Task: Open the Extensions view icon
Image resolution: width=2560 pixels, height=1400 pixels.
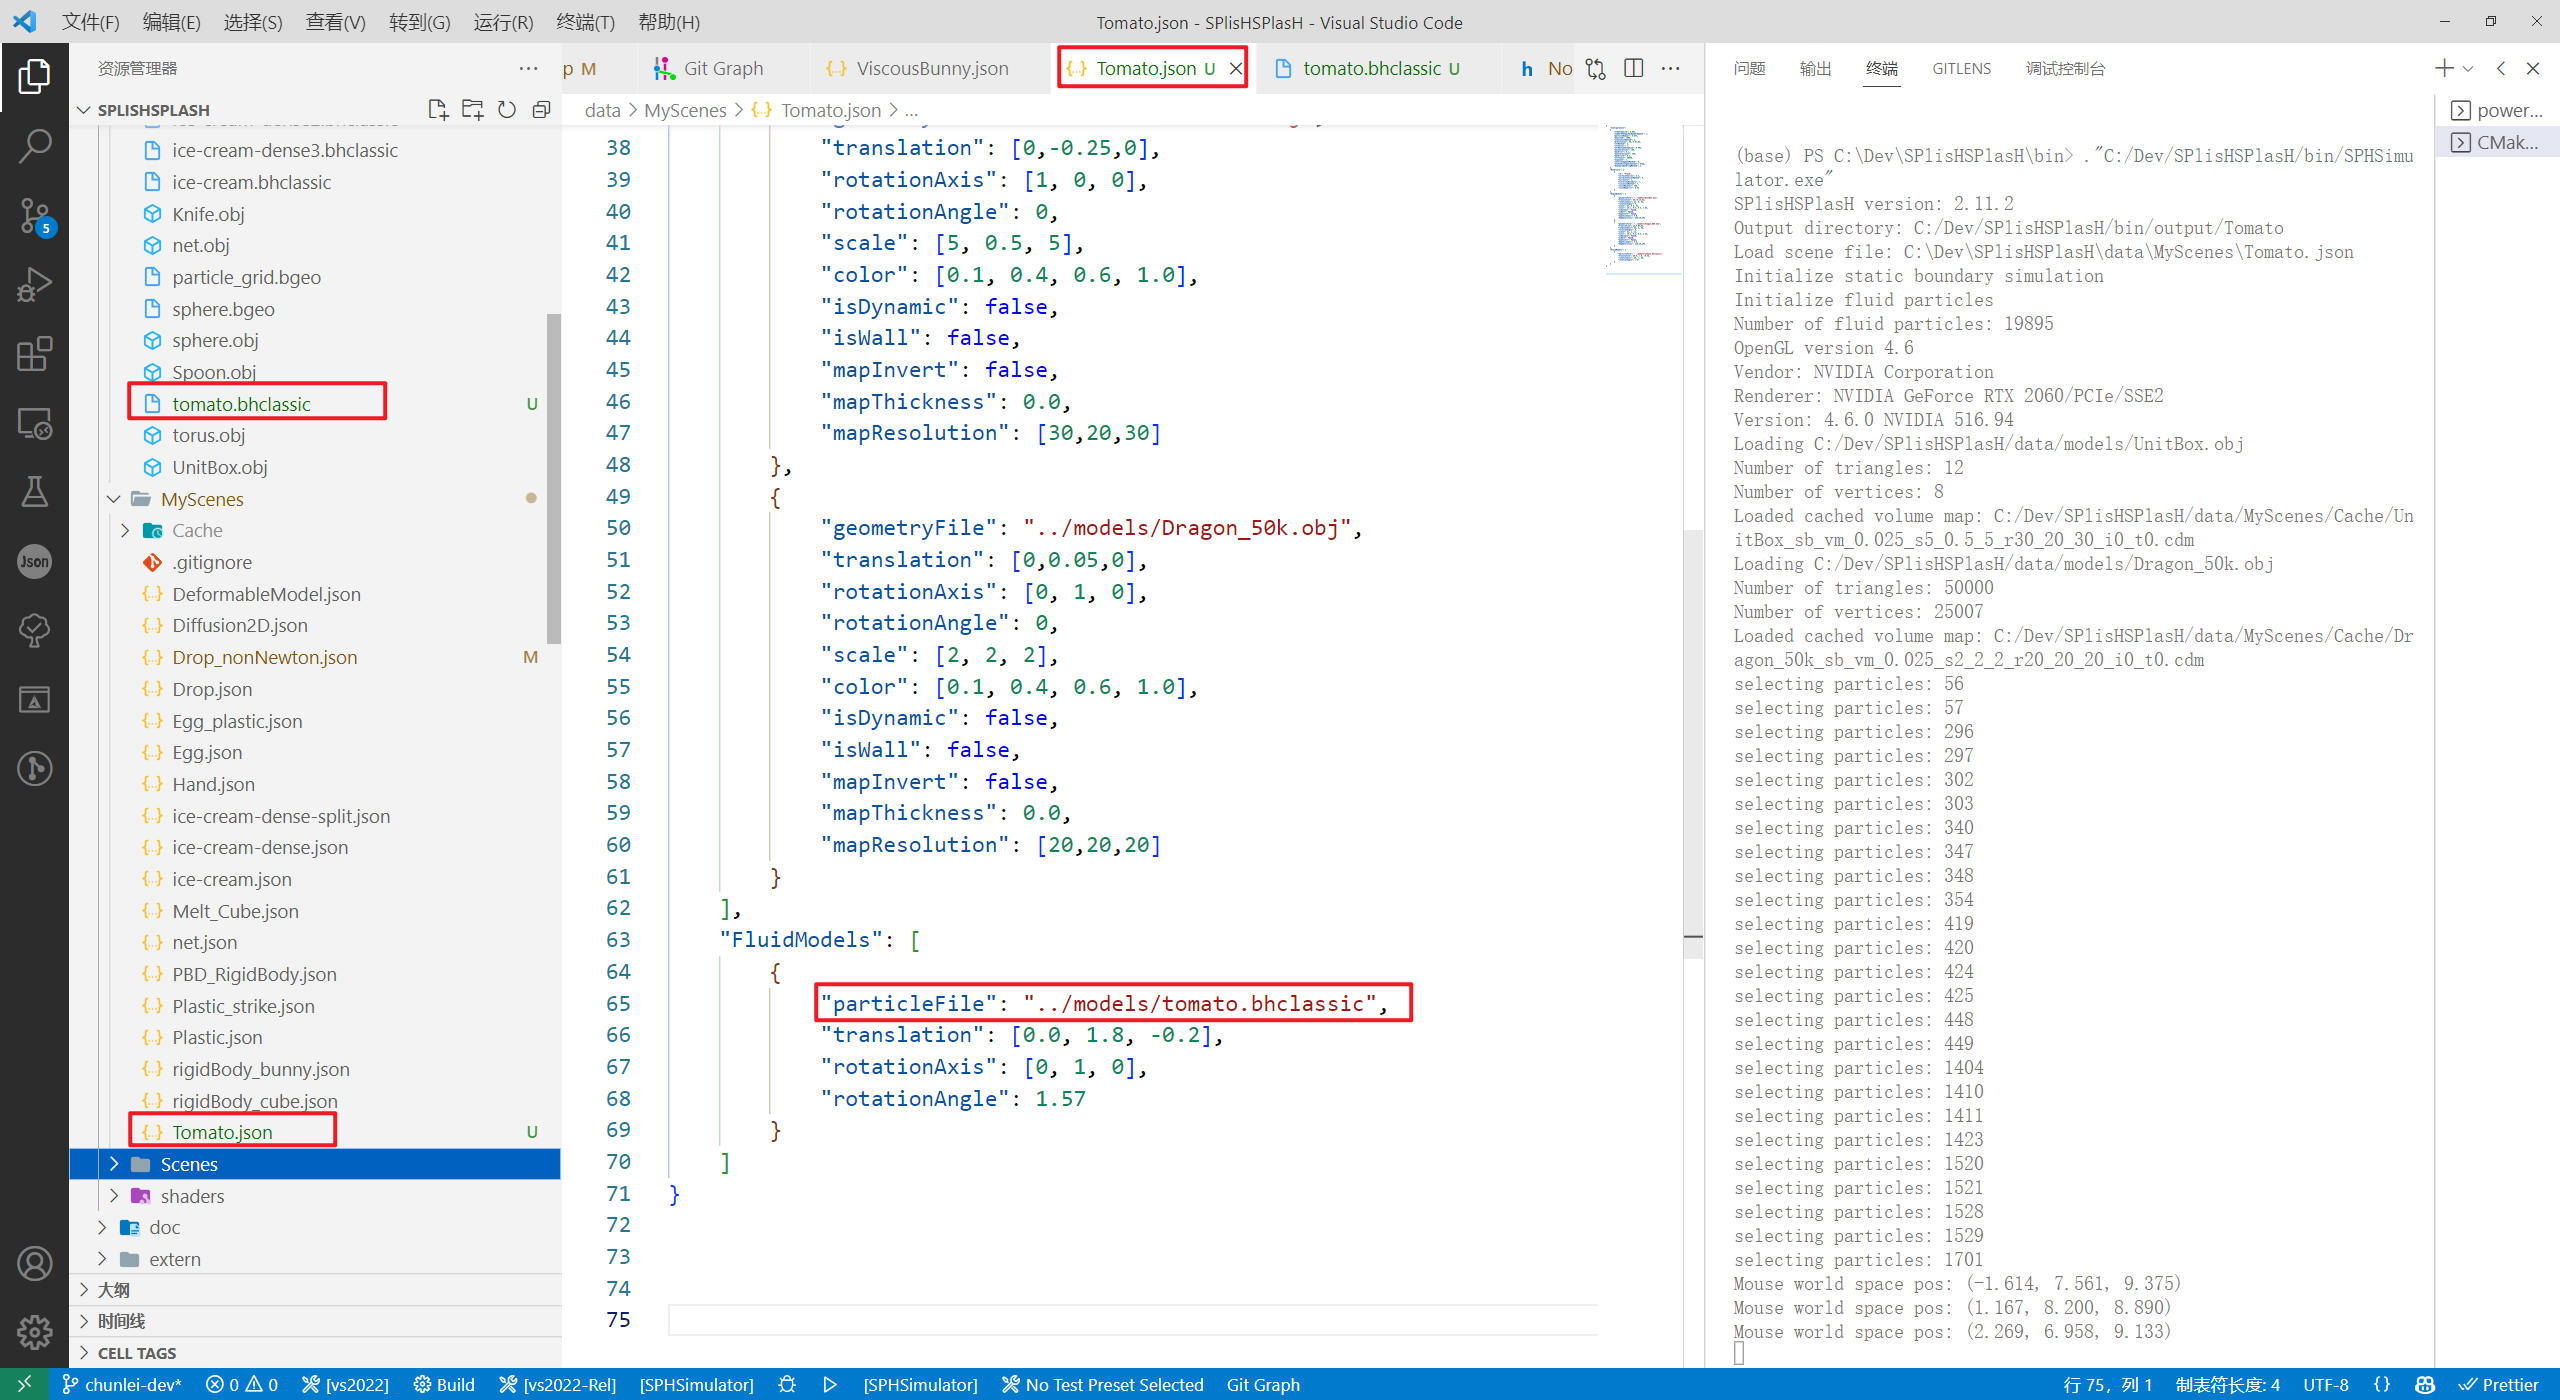Action: (x=35, y=353)
